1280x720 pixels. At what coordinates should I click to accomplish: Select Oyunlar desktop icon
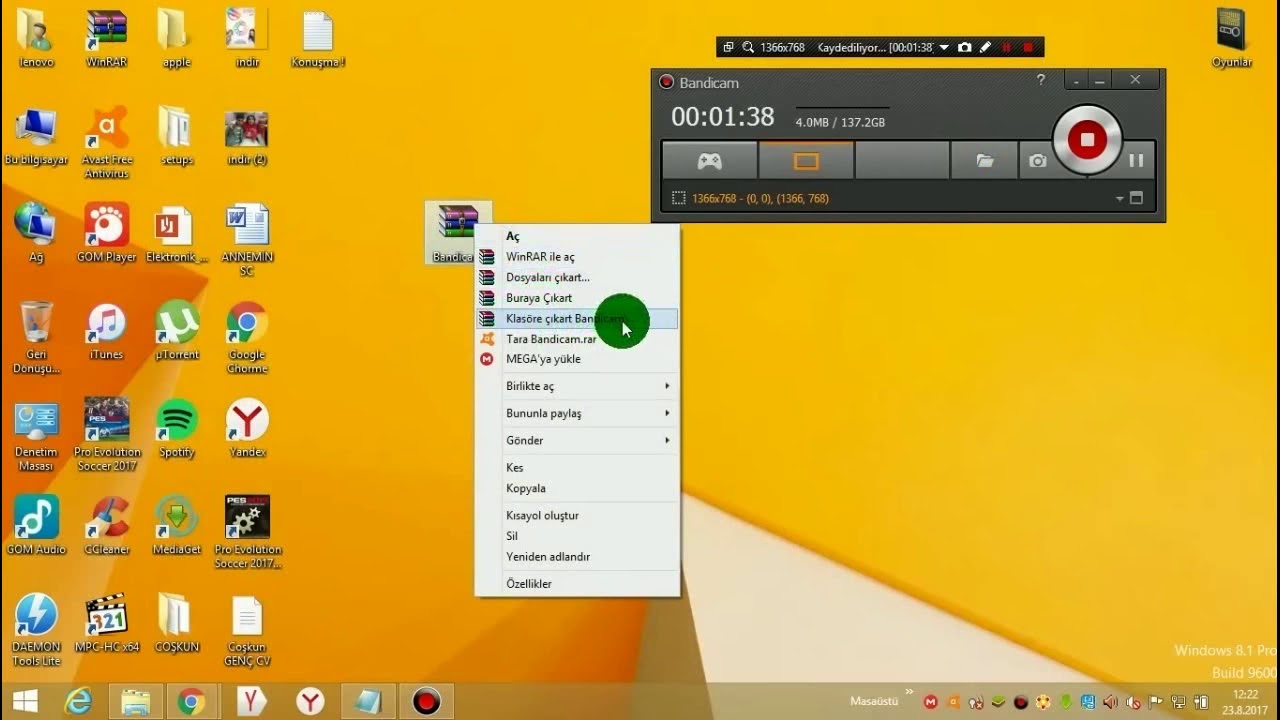1231,38
